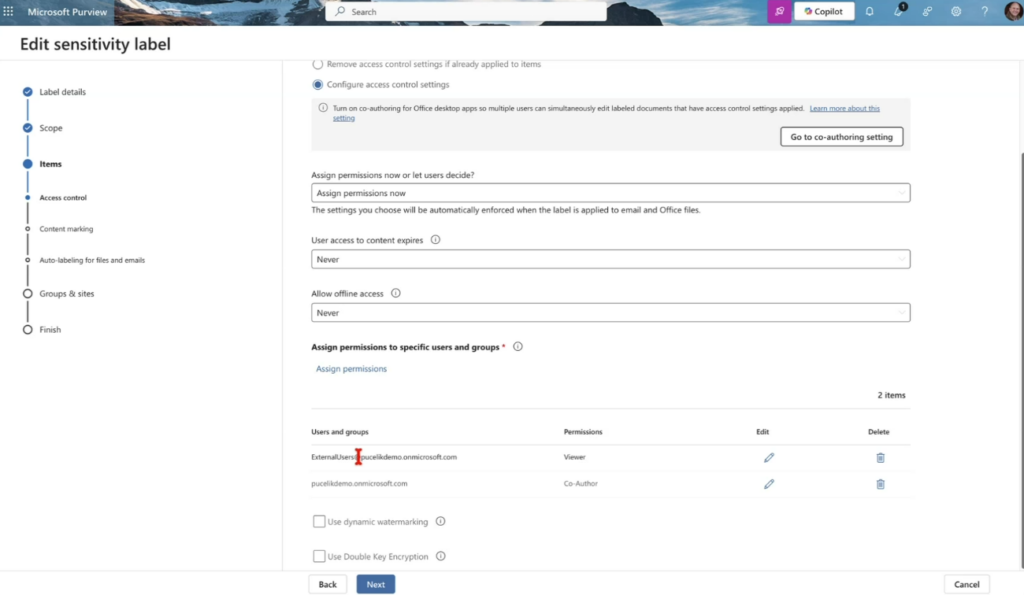Viewport: 1024px width, 595px height.
Task: Click into the Search field
Action: click(466, 12)
